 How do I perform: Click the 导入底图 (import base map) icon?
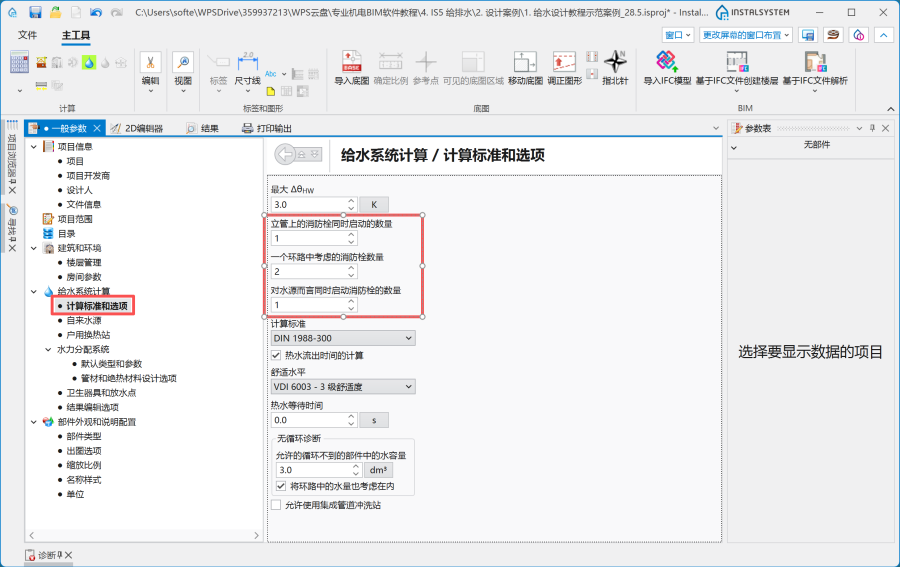point(352,62)
